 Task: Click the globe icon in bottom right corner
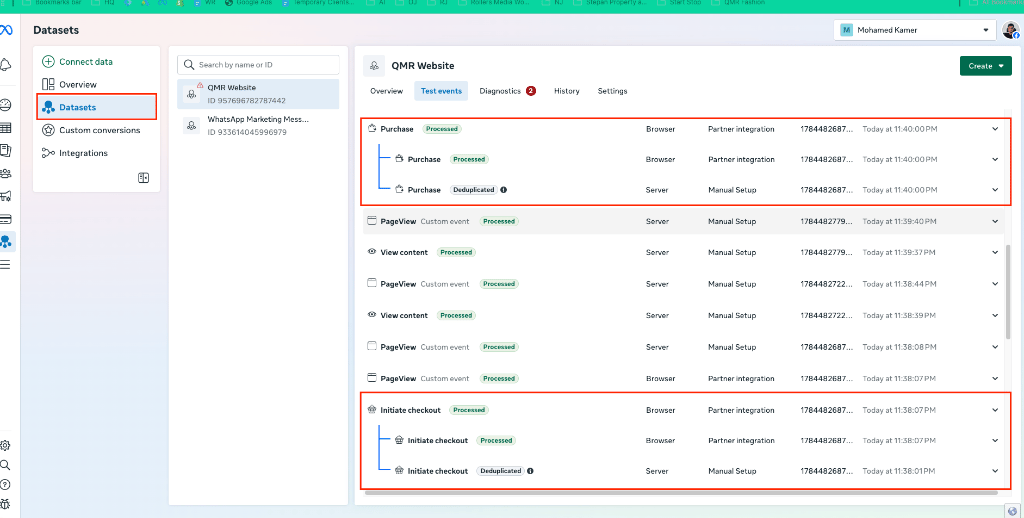[x=1013, y=511]
